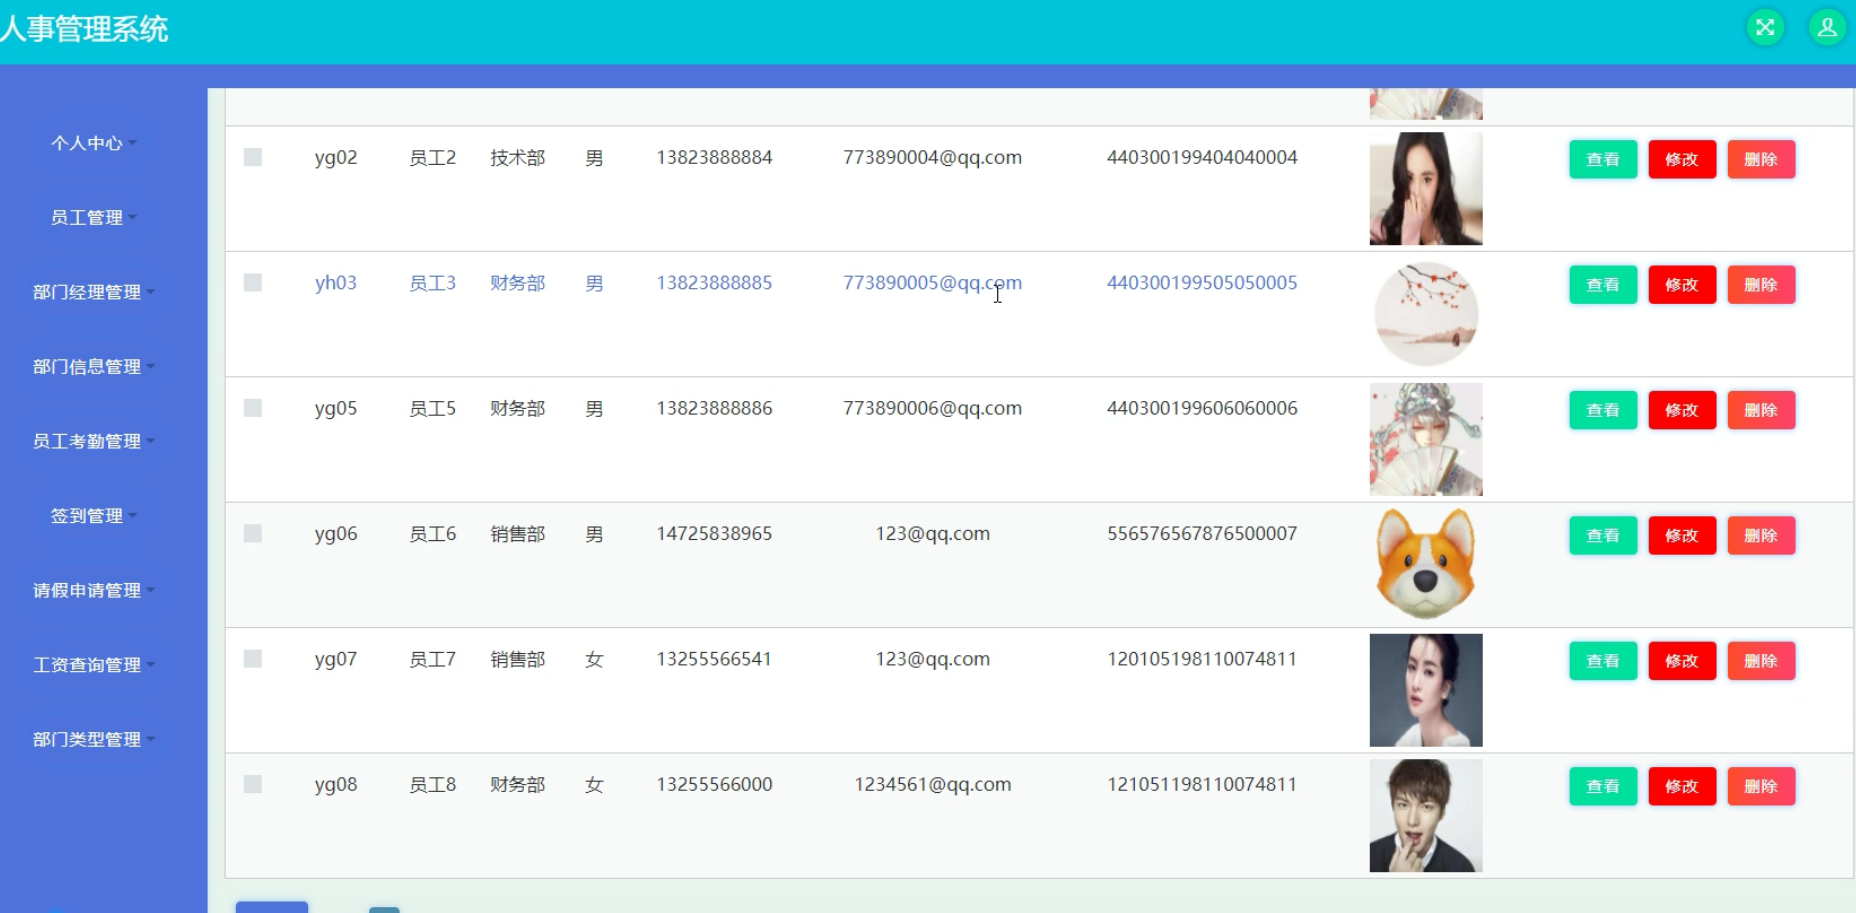
Task: Click the name 员工8
Action: point(432,785)
